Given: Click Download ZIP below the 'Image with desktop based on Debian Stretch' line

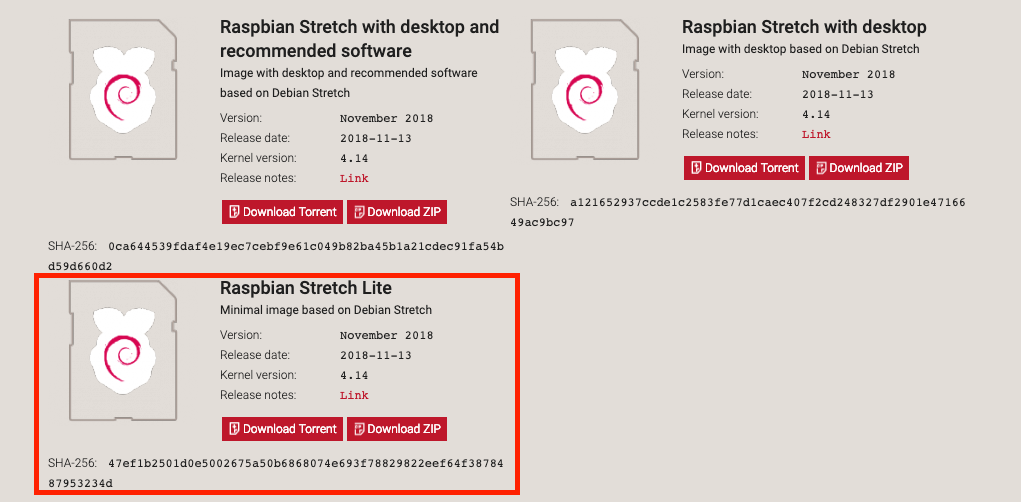Looking at the screenshot, I should 859,168.
